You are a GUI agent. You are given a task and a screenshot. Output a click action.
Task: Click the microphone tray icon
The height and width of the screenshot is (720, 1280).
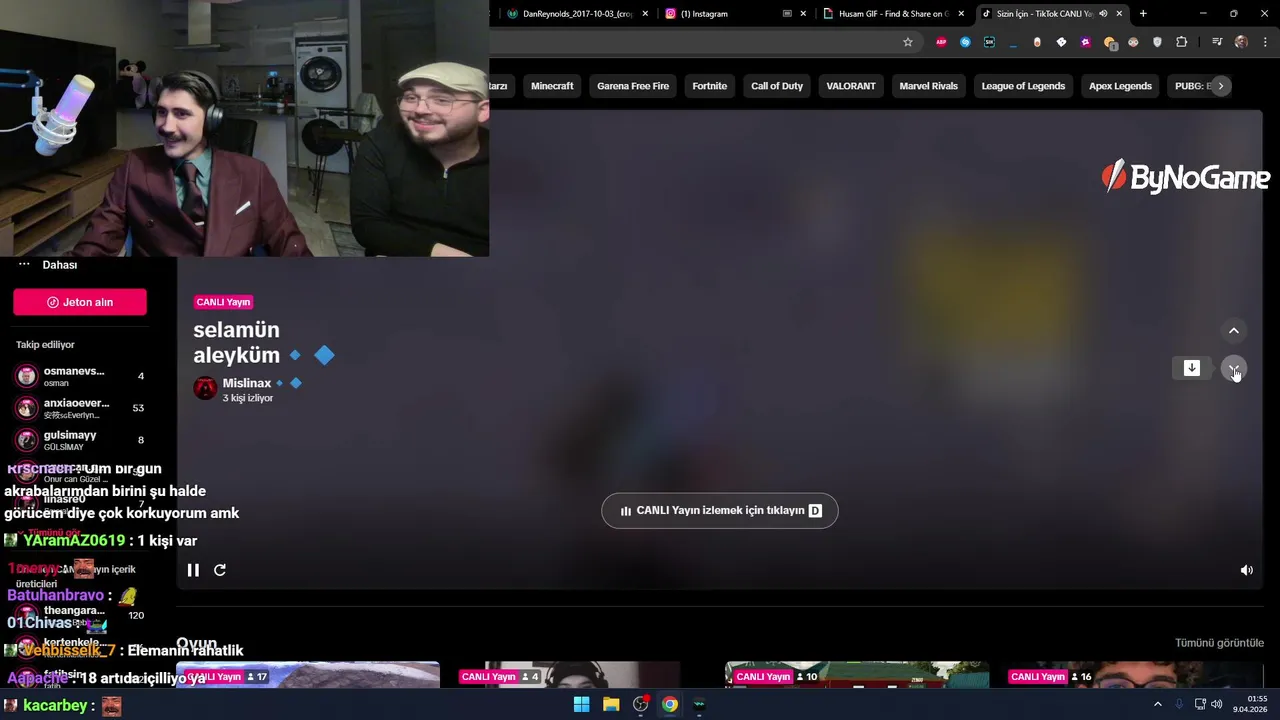coord(1179,705)
